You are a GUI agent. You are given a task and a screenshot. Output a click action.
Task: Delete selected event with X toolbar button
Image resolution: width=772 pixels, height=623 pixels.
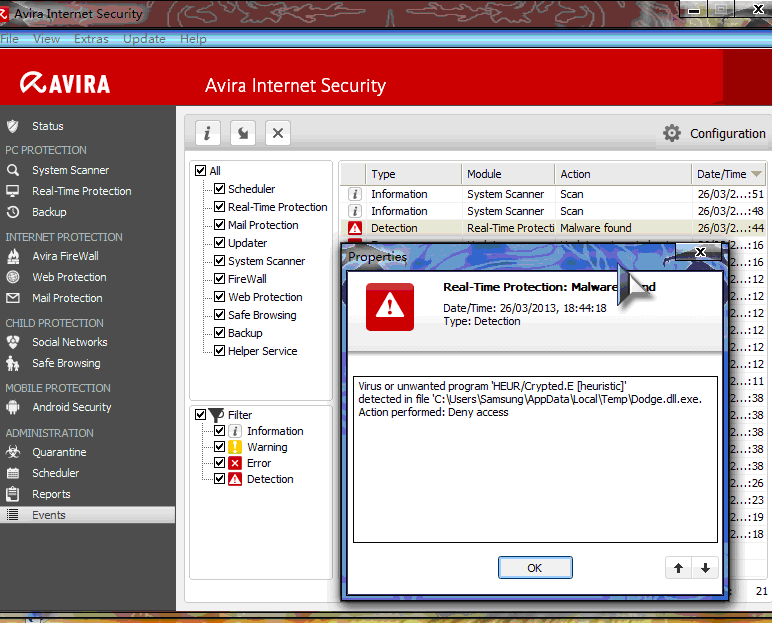pyautogui.click(x=278, y=133)
